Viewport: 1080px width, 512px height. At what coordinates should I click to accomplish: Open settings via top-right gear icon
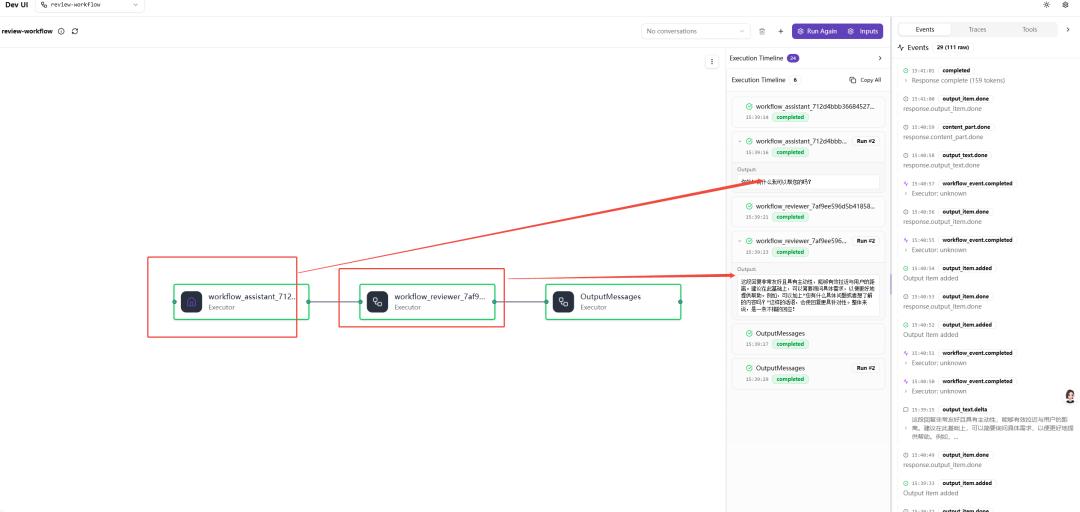pos(1065,5)
